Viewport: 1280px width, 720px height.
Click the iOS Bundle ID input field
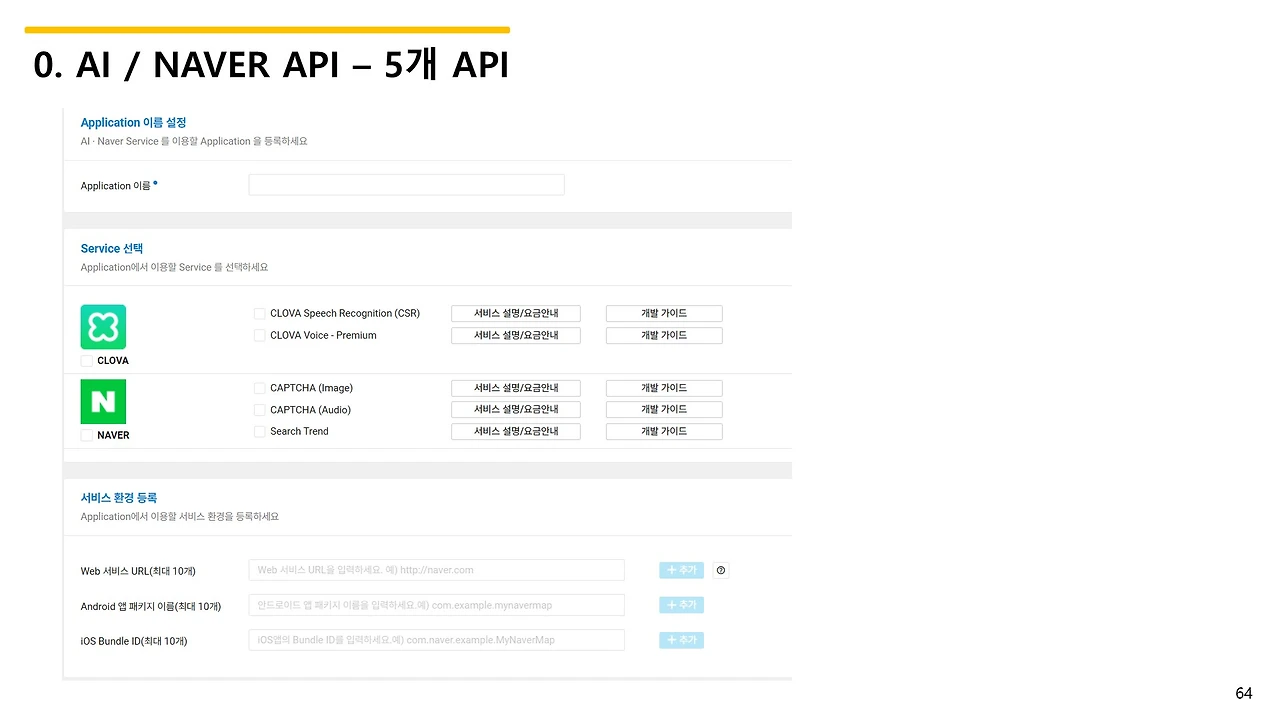436,640
